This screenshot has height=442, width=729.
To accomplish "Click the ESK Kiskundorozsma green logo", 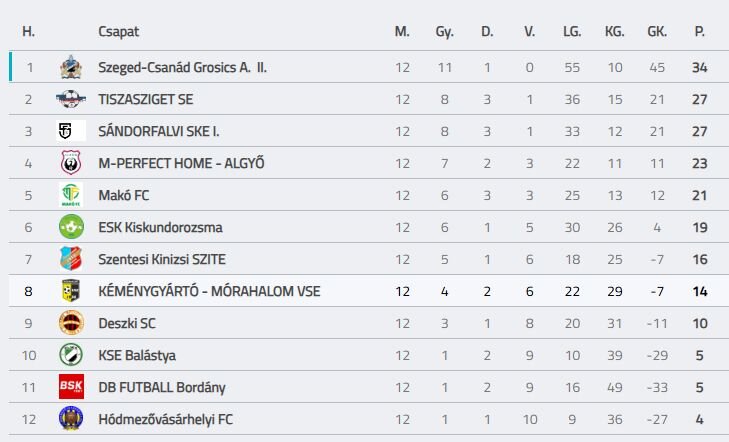I will point(71,227).
